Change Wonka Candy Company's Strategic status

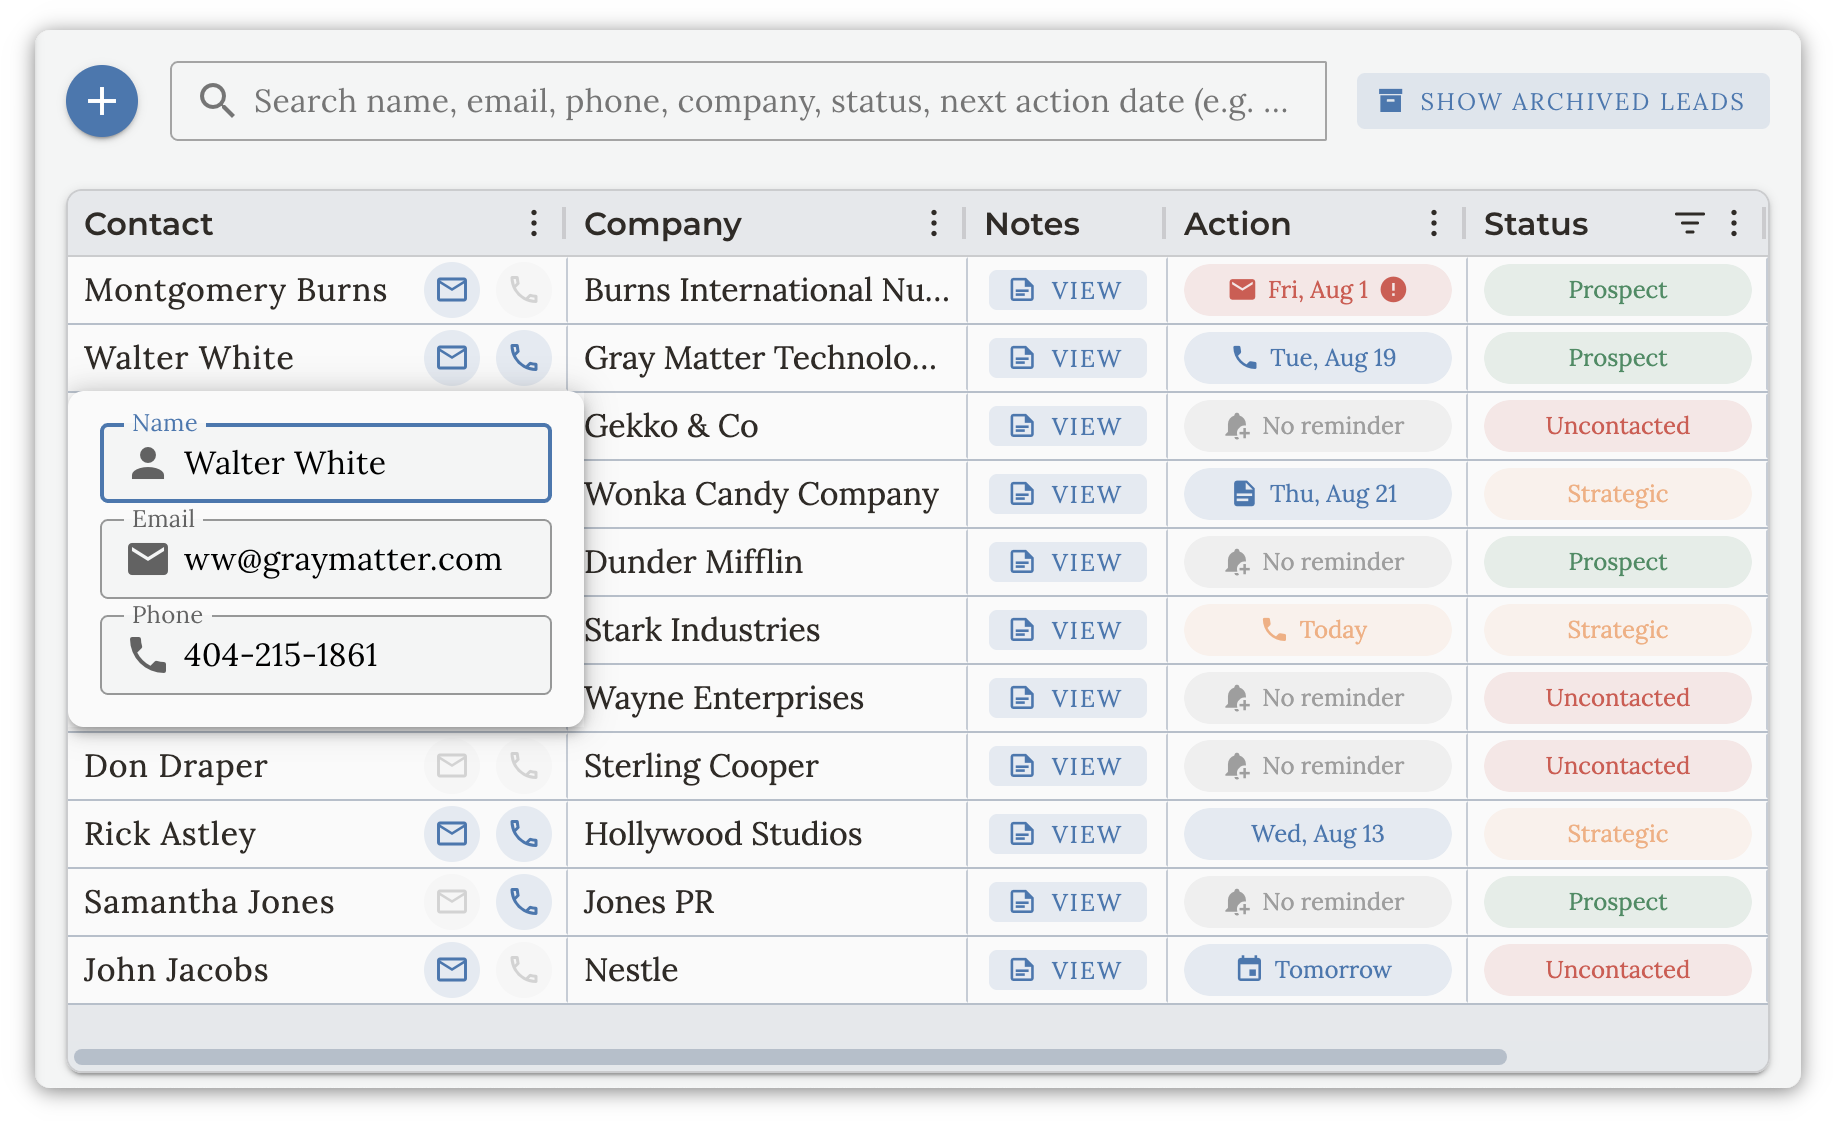pyautogui.click(x=1617, y=494)
